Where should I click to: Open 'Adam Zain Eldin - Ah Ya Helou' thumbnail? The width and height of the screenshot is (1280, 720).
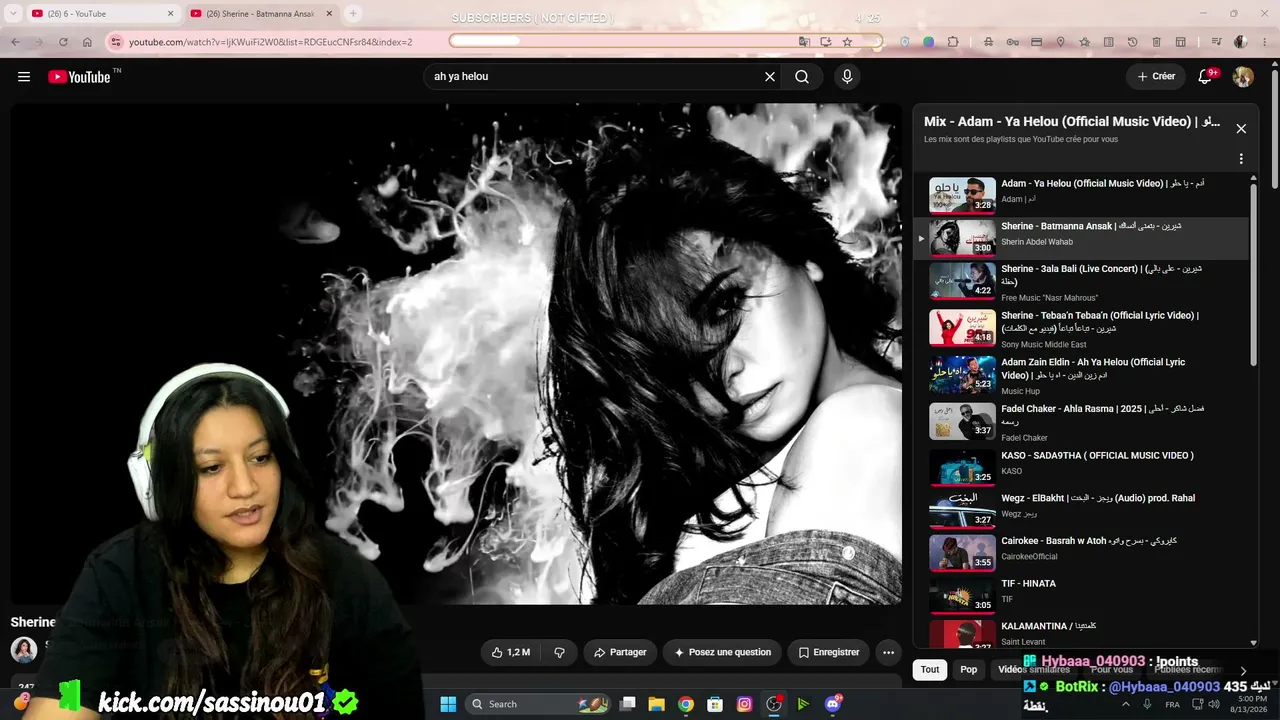[x=962, y=375]
